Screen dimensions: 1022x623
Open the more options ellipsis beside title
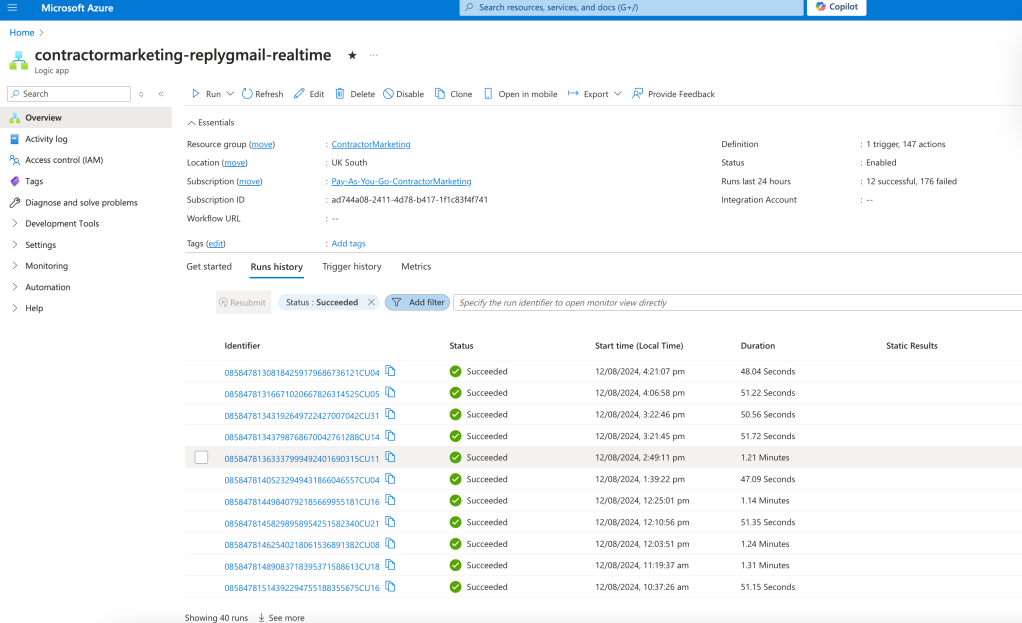pyautogui.click(x=373, y=55)
